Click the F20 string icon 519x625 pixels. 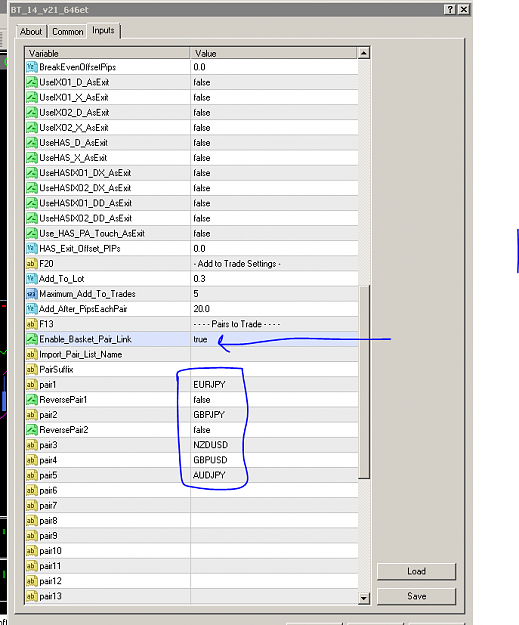(31, 264)
